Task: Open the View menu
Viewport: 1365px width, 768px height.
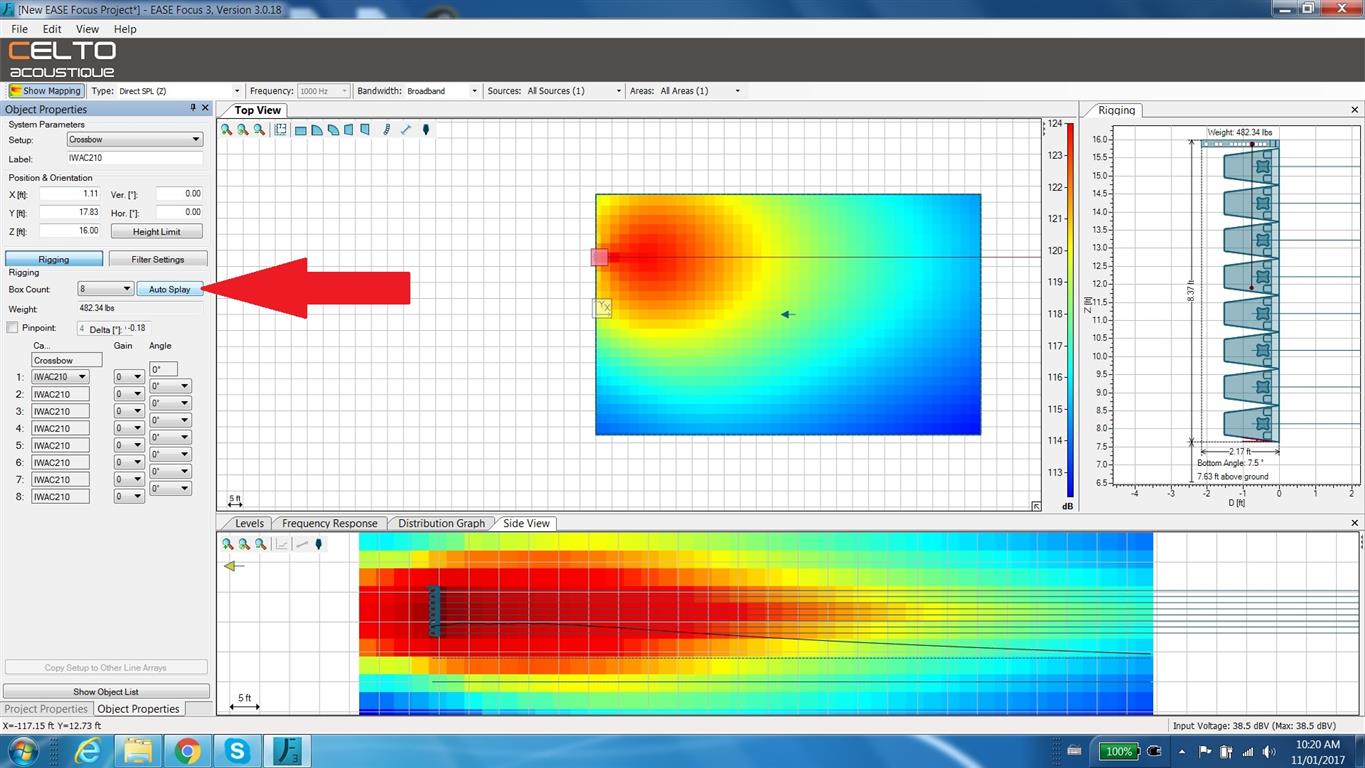Action: [88, 29]
